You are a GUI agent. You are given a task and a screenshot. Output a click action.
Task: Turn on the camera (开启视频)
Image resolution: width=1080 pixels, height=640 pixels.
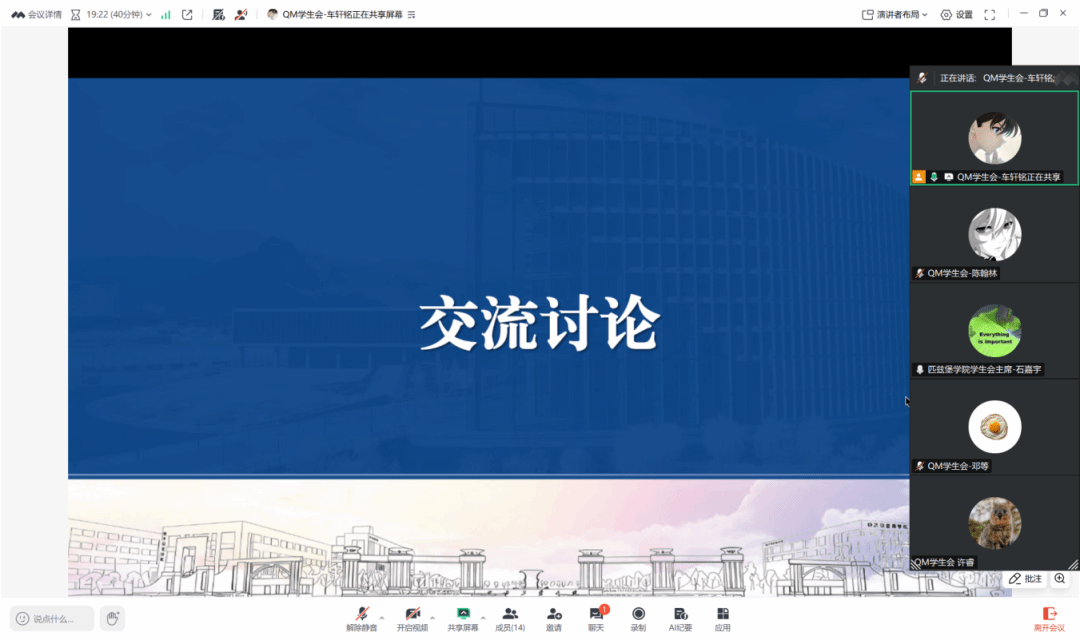pyautogui.click(x=412, y=617)
